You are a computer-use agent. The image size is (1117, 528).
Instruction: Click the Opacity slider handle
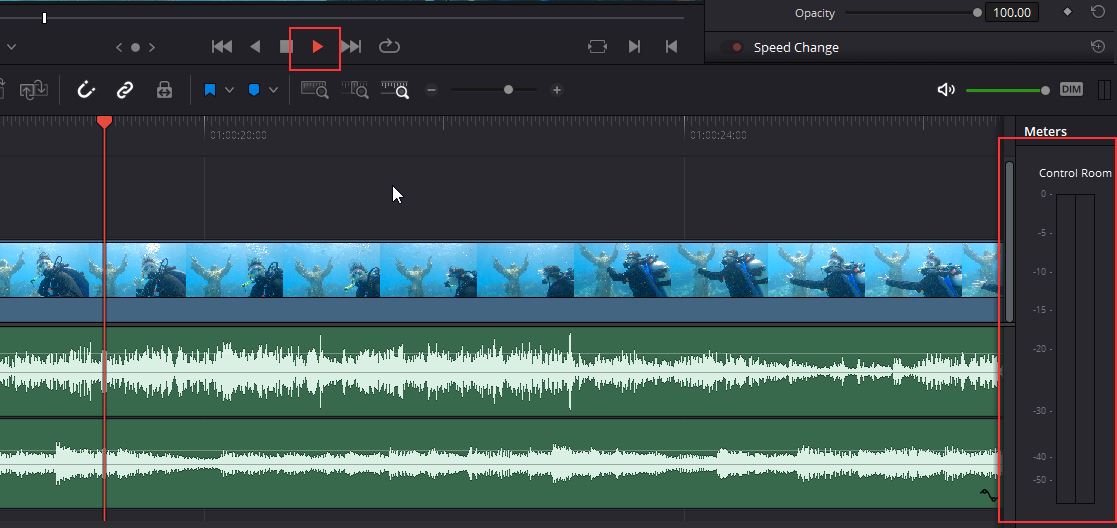click(977, 13)
